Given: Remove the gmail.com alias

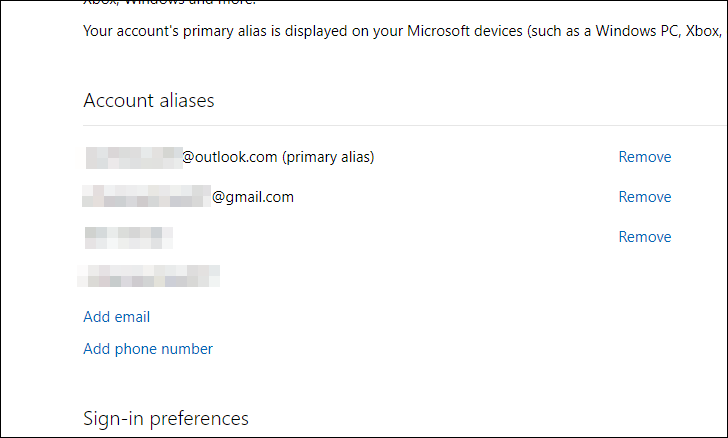Looking at the screenshot, I should tap(644, 197).
